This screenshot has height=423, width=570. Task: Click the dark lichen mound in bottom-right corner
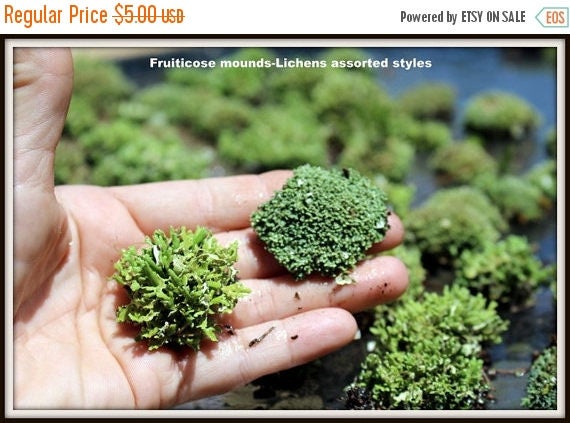click(539, 380)
